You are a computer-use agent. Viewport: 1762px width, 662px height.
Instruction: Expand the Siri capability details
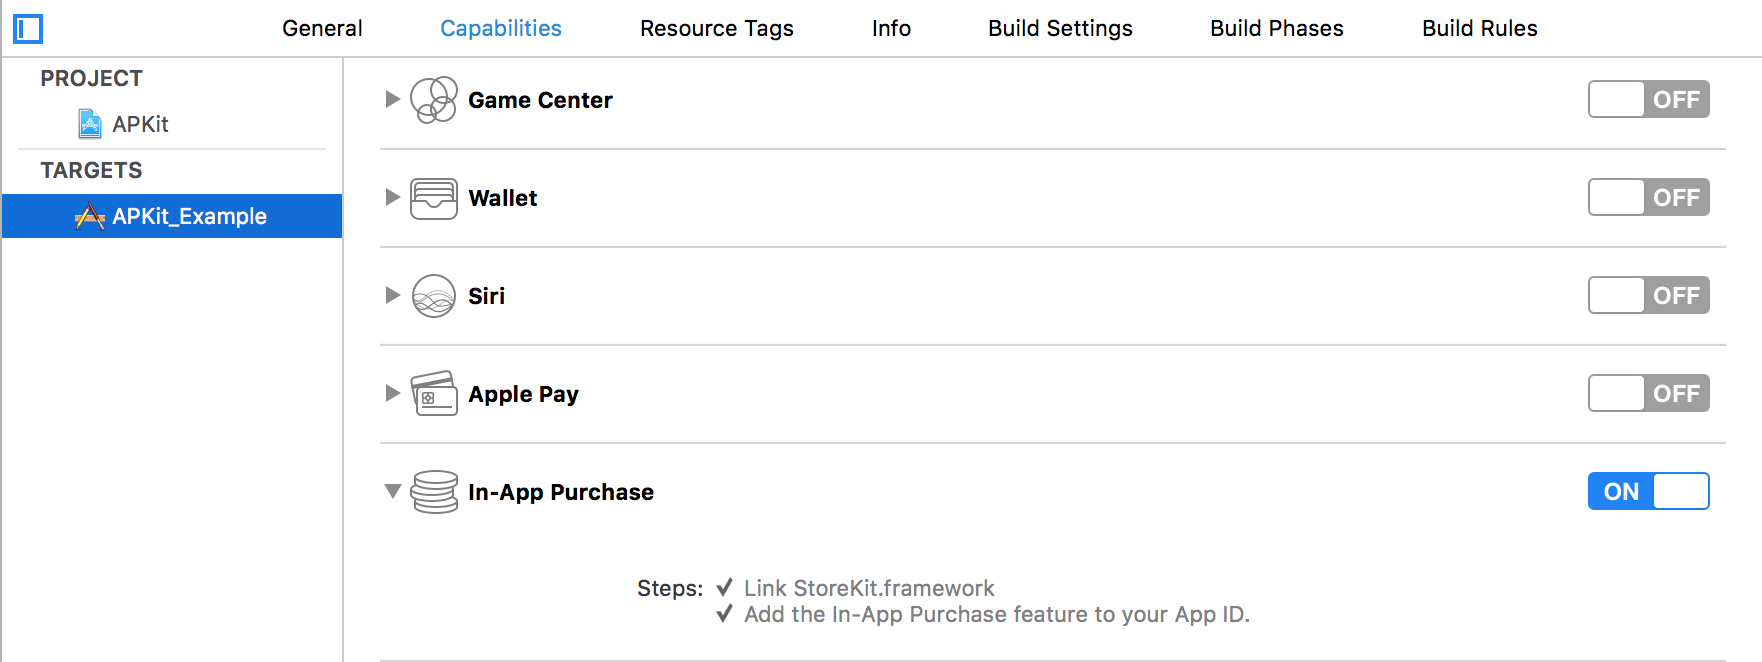point(393,296)
